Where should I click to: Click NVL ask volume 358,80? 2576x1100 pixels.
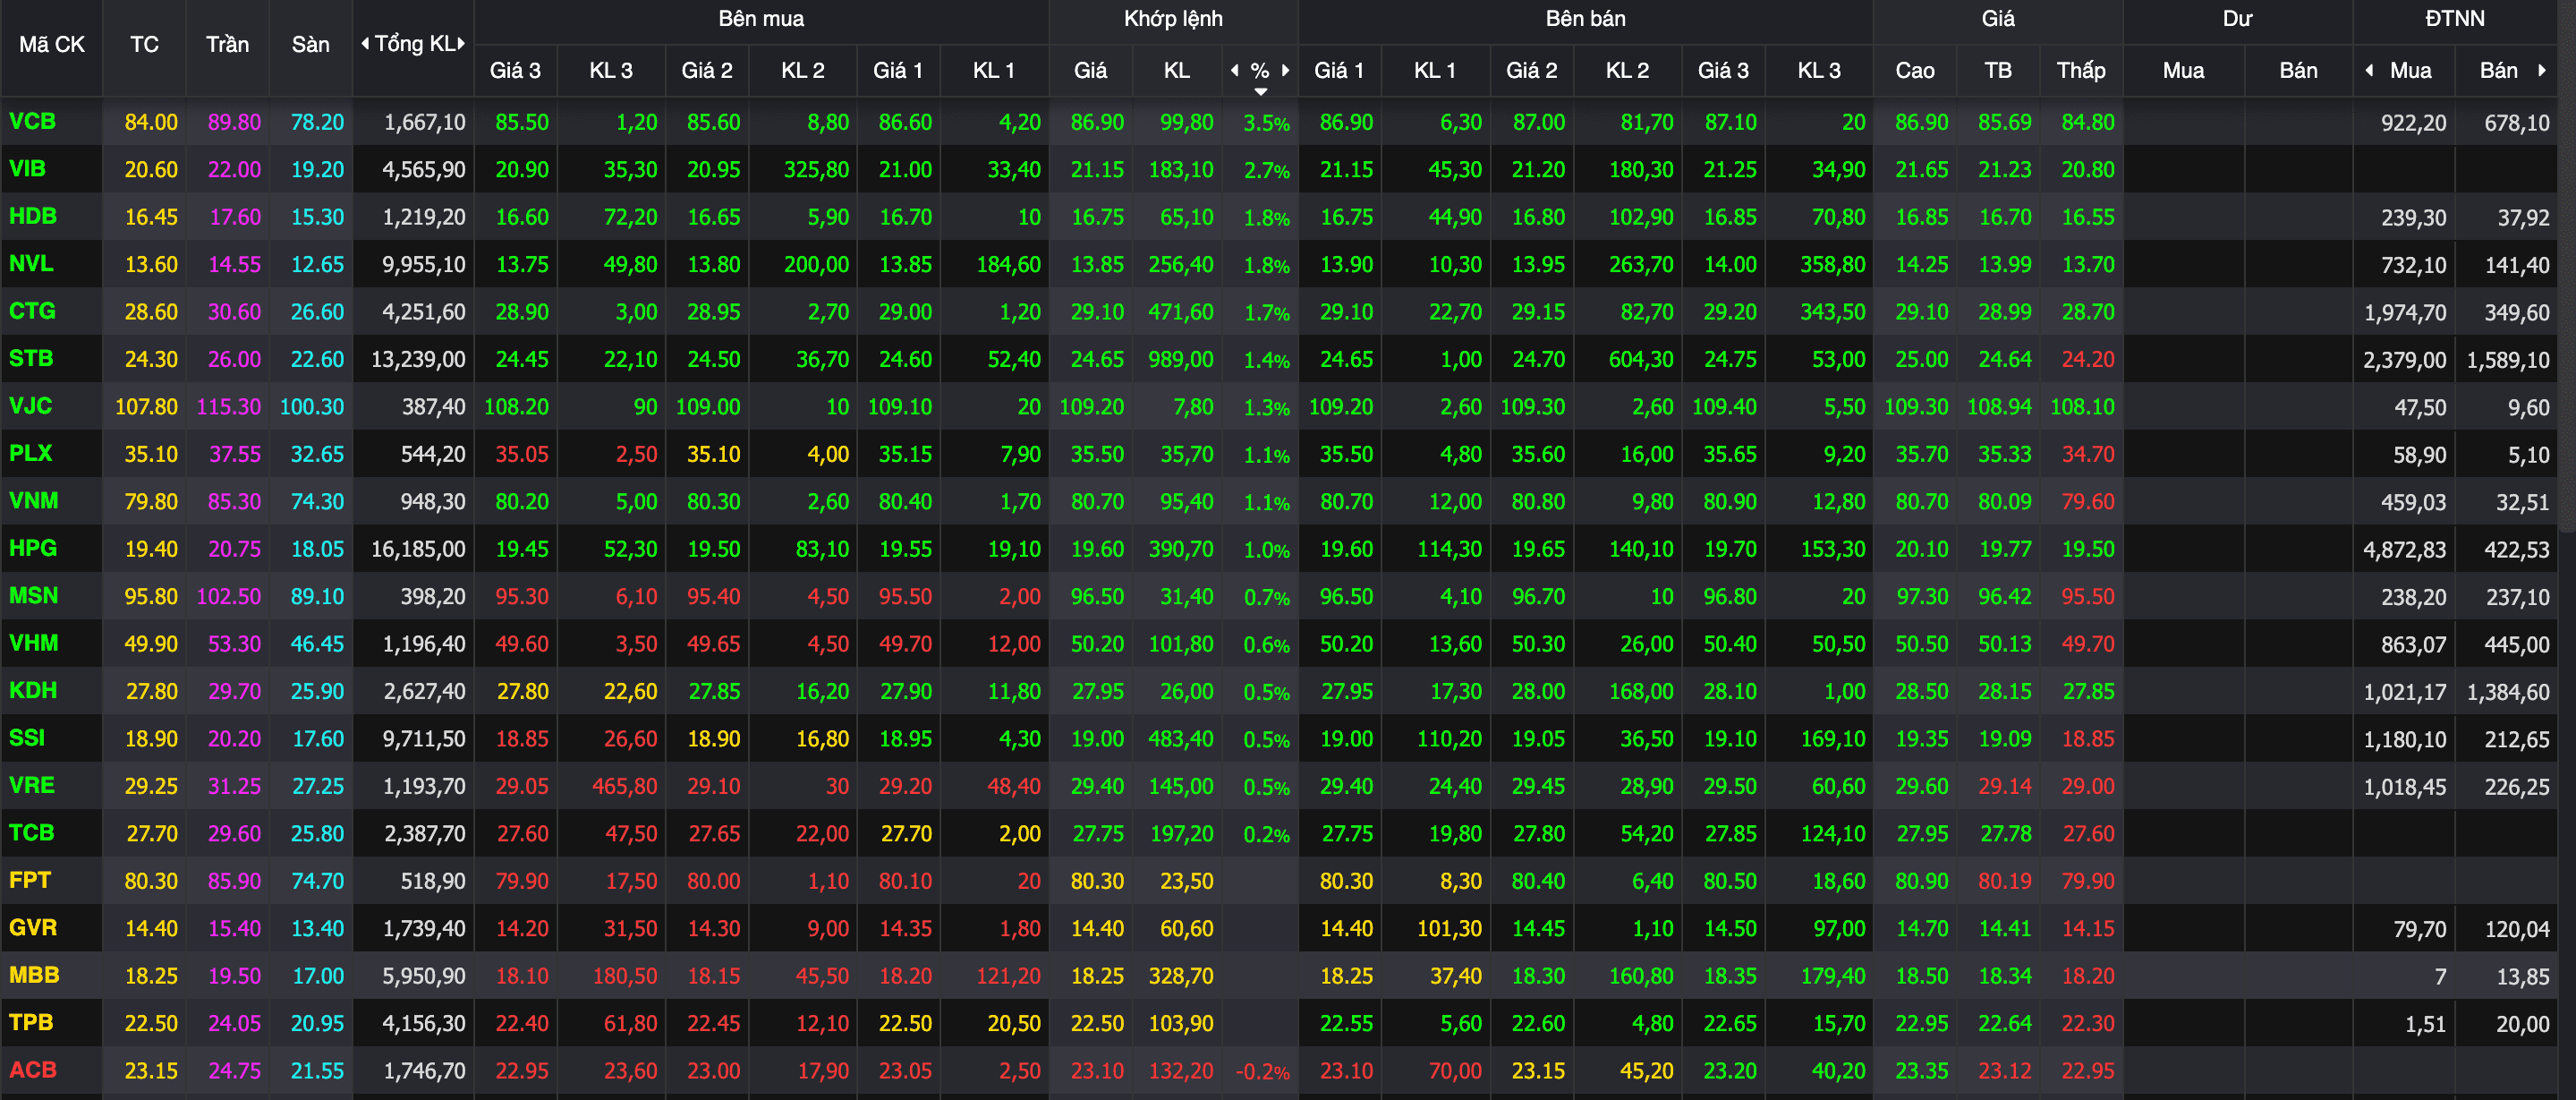pos(1832,264)
